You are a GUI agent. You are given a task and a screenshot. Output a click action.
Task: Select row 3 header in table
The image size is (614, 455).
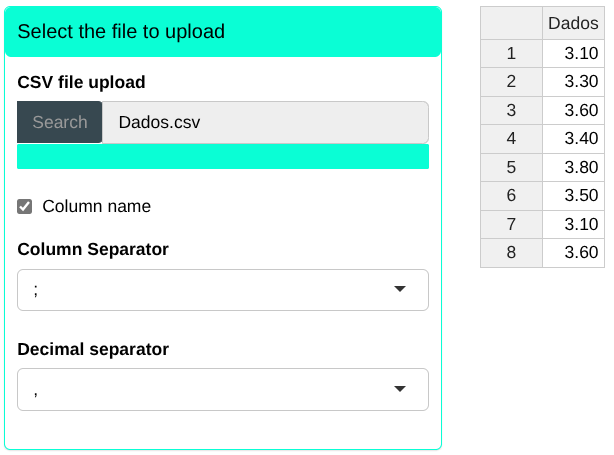tap(511, 111)
